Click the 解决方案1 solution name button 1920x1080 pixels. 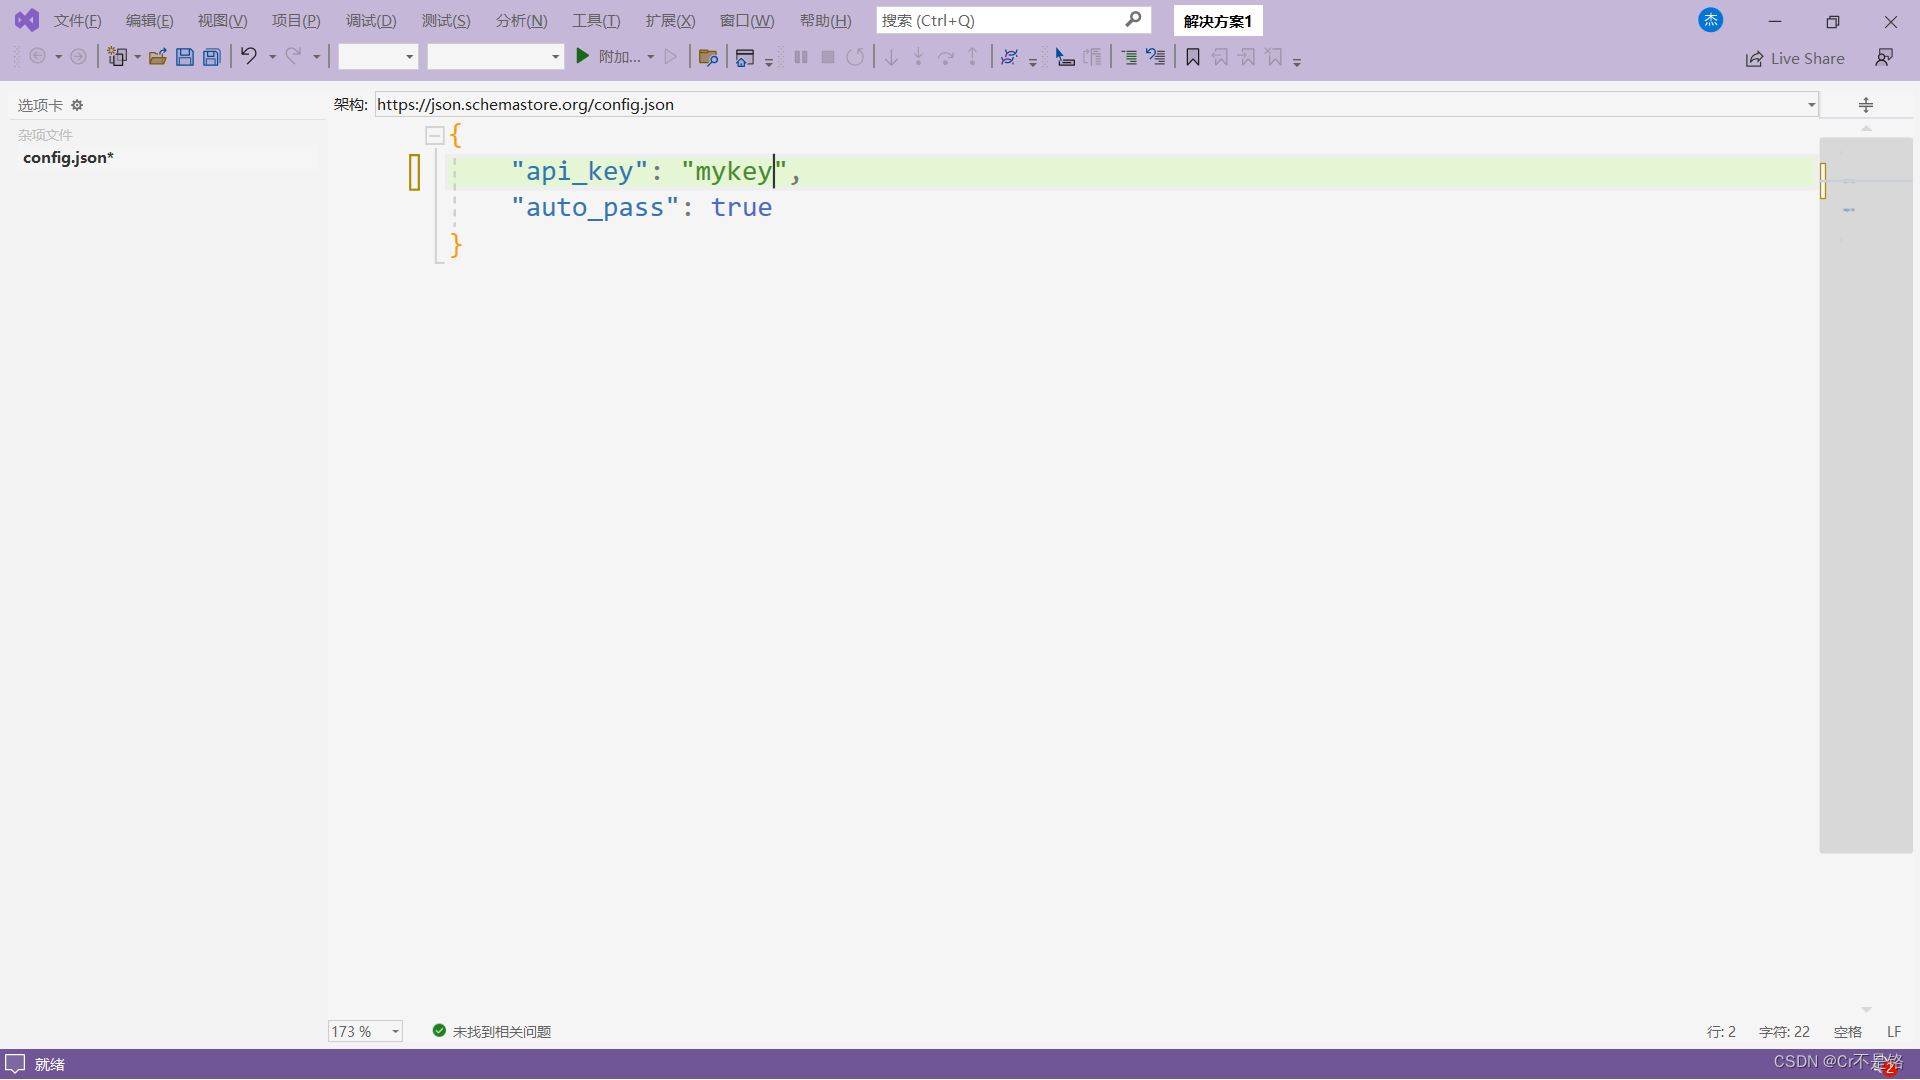1217,21
